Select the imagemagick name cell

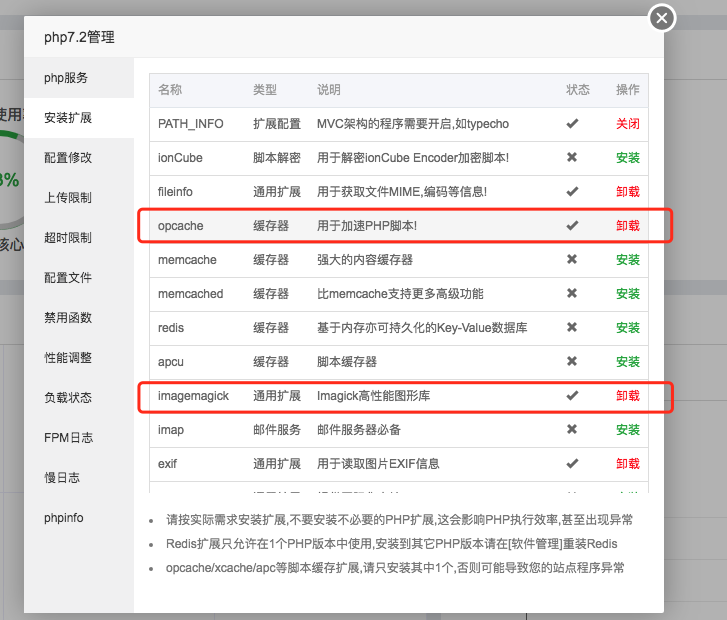(x=193, y=396)
